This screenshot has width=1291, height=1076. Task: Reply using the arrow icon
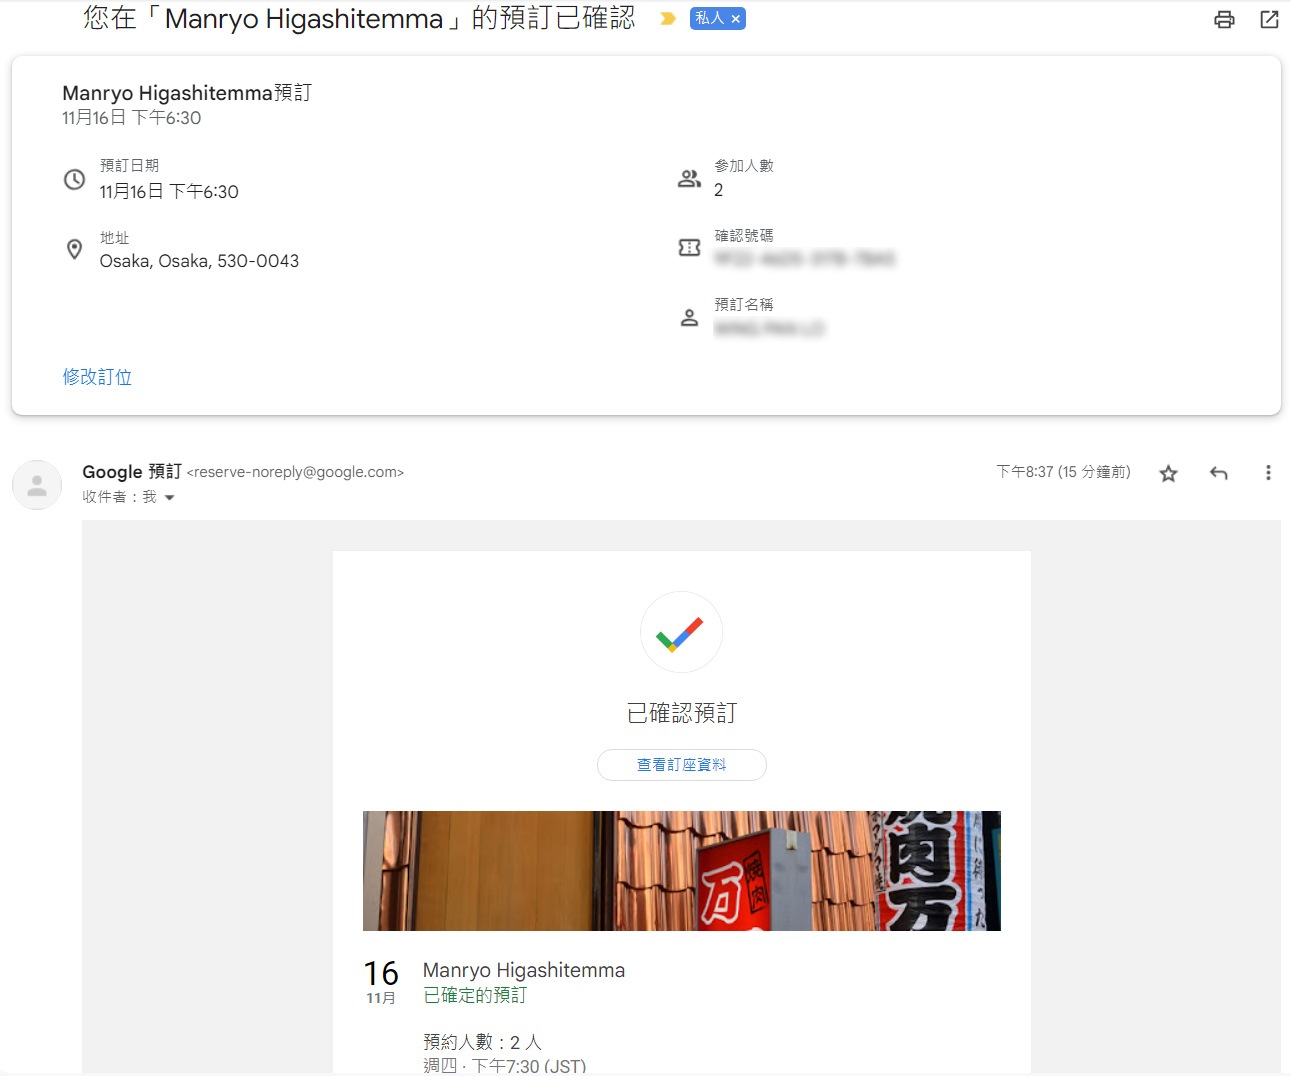[1218, 473]
